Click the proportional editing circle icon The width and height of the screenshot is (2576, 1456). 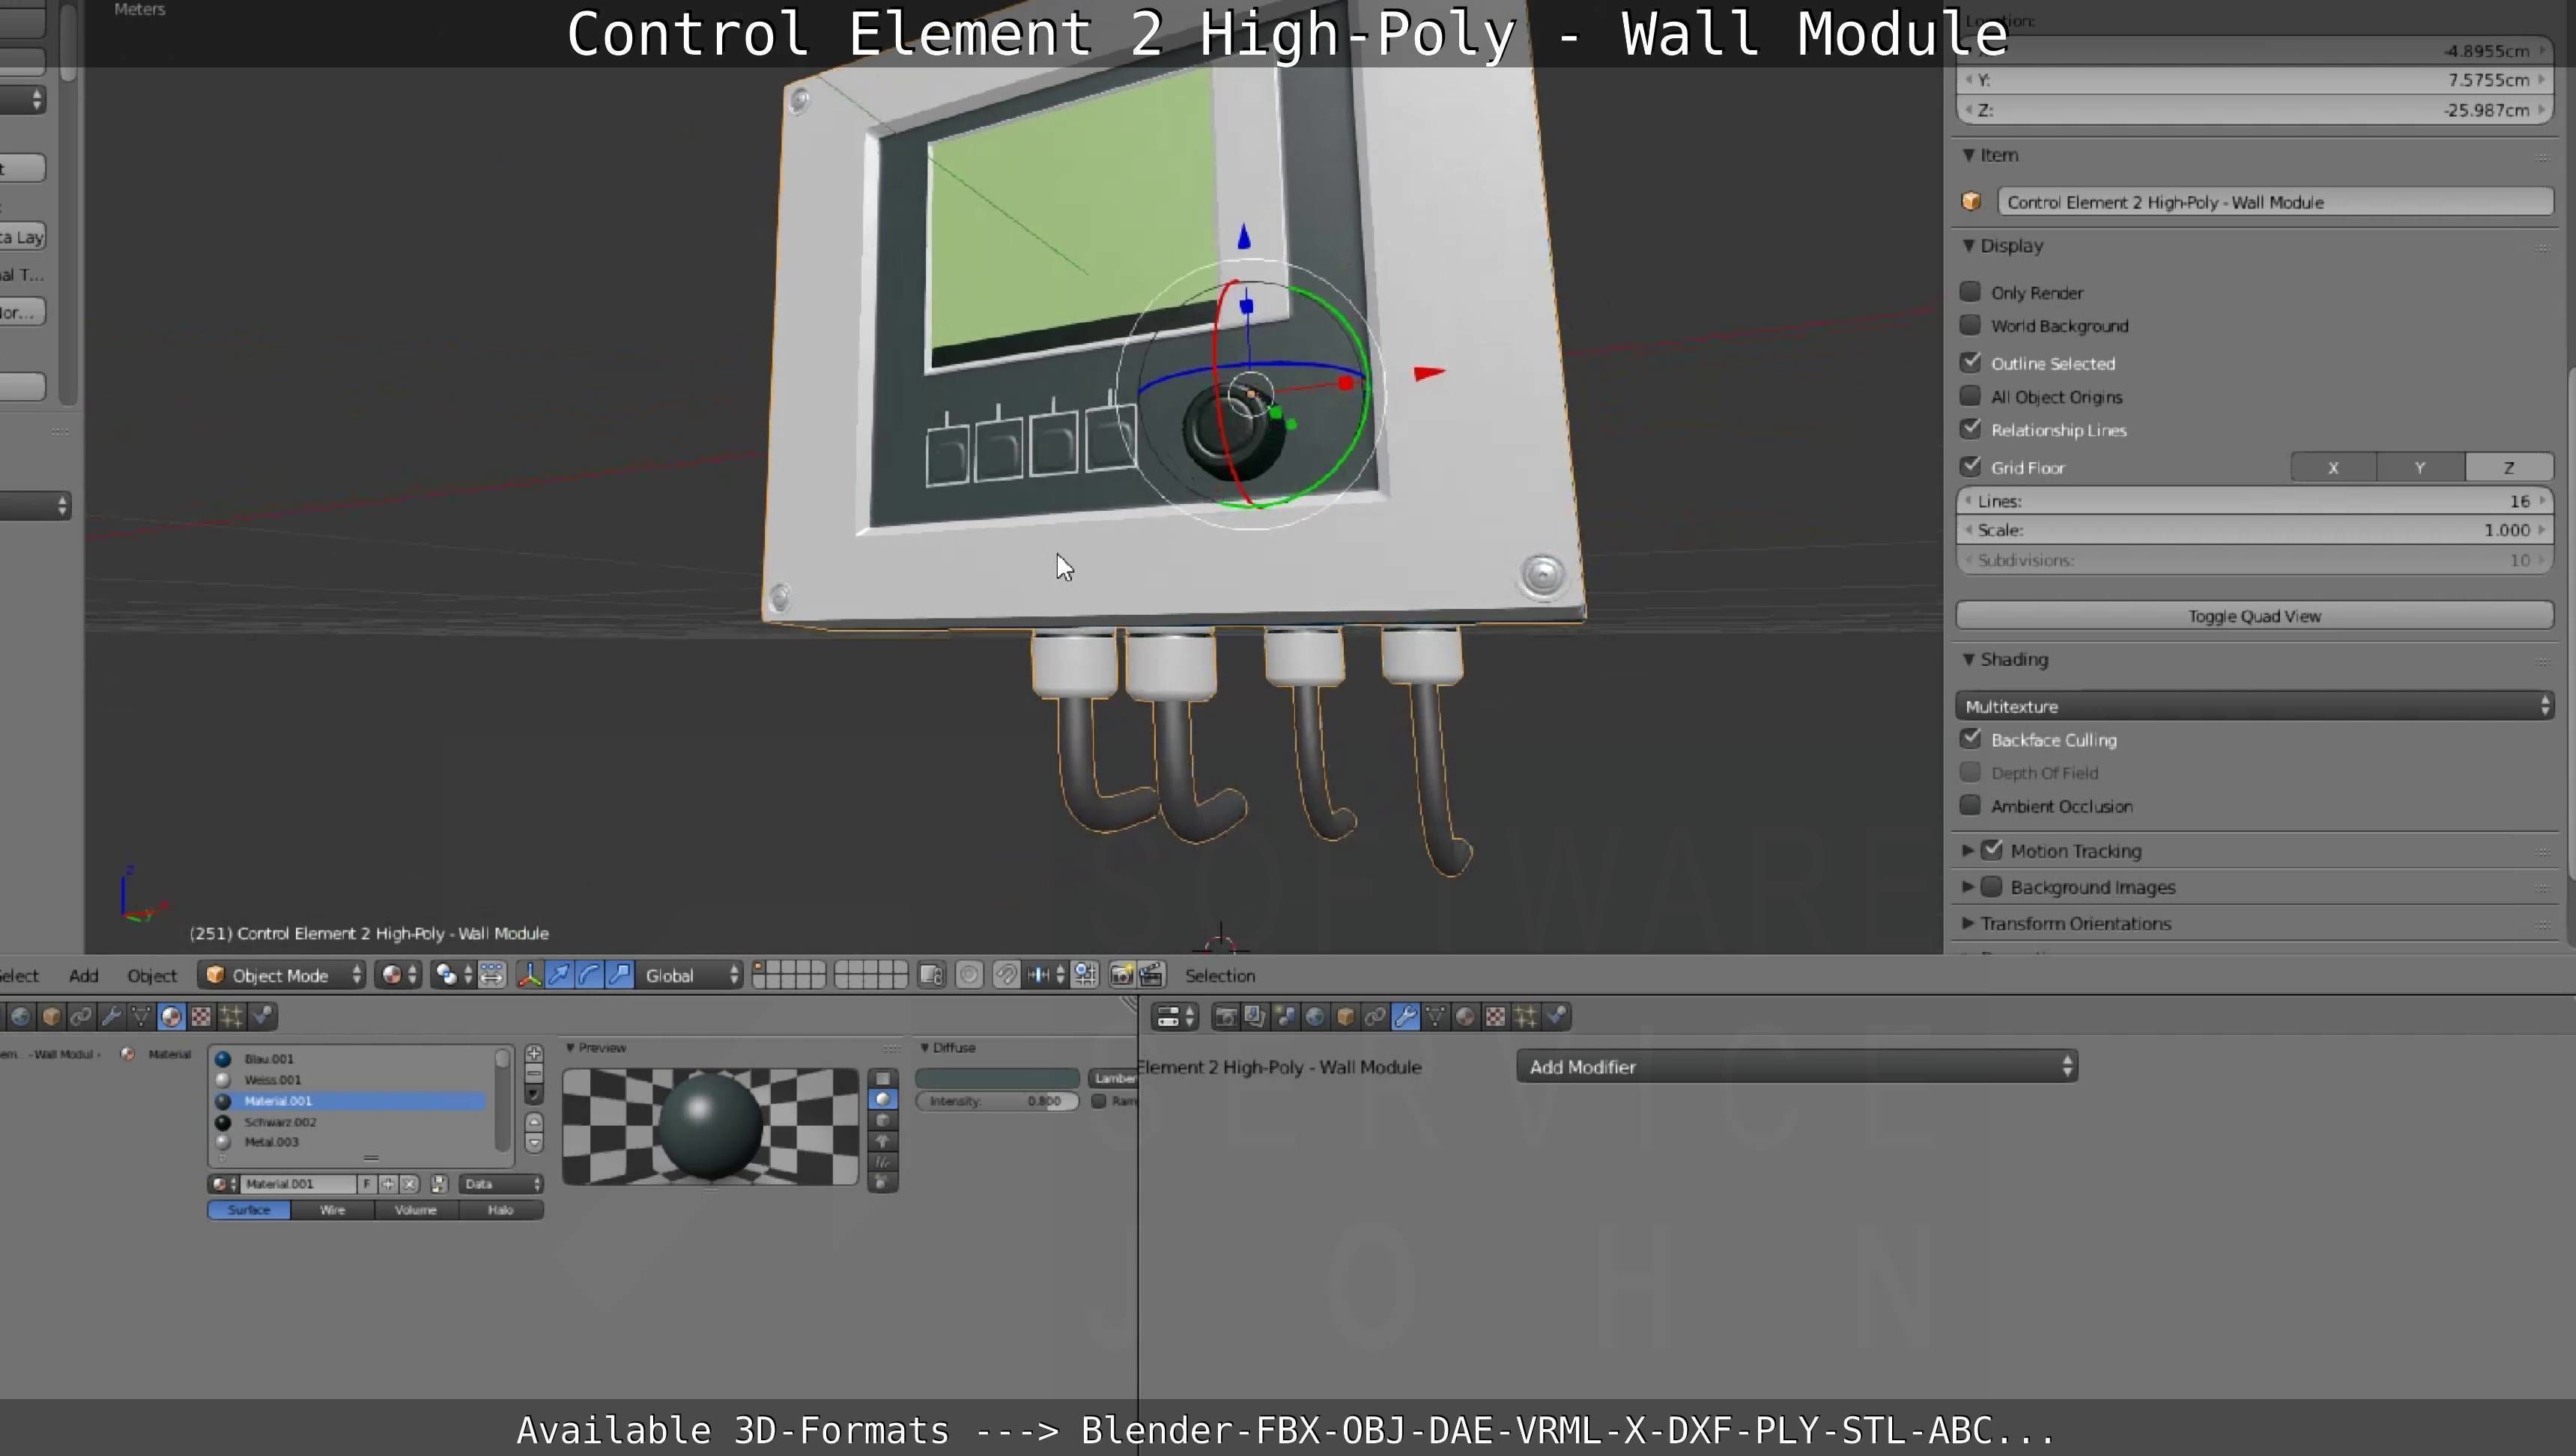coord(969,975)
